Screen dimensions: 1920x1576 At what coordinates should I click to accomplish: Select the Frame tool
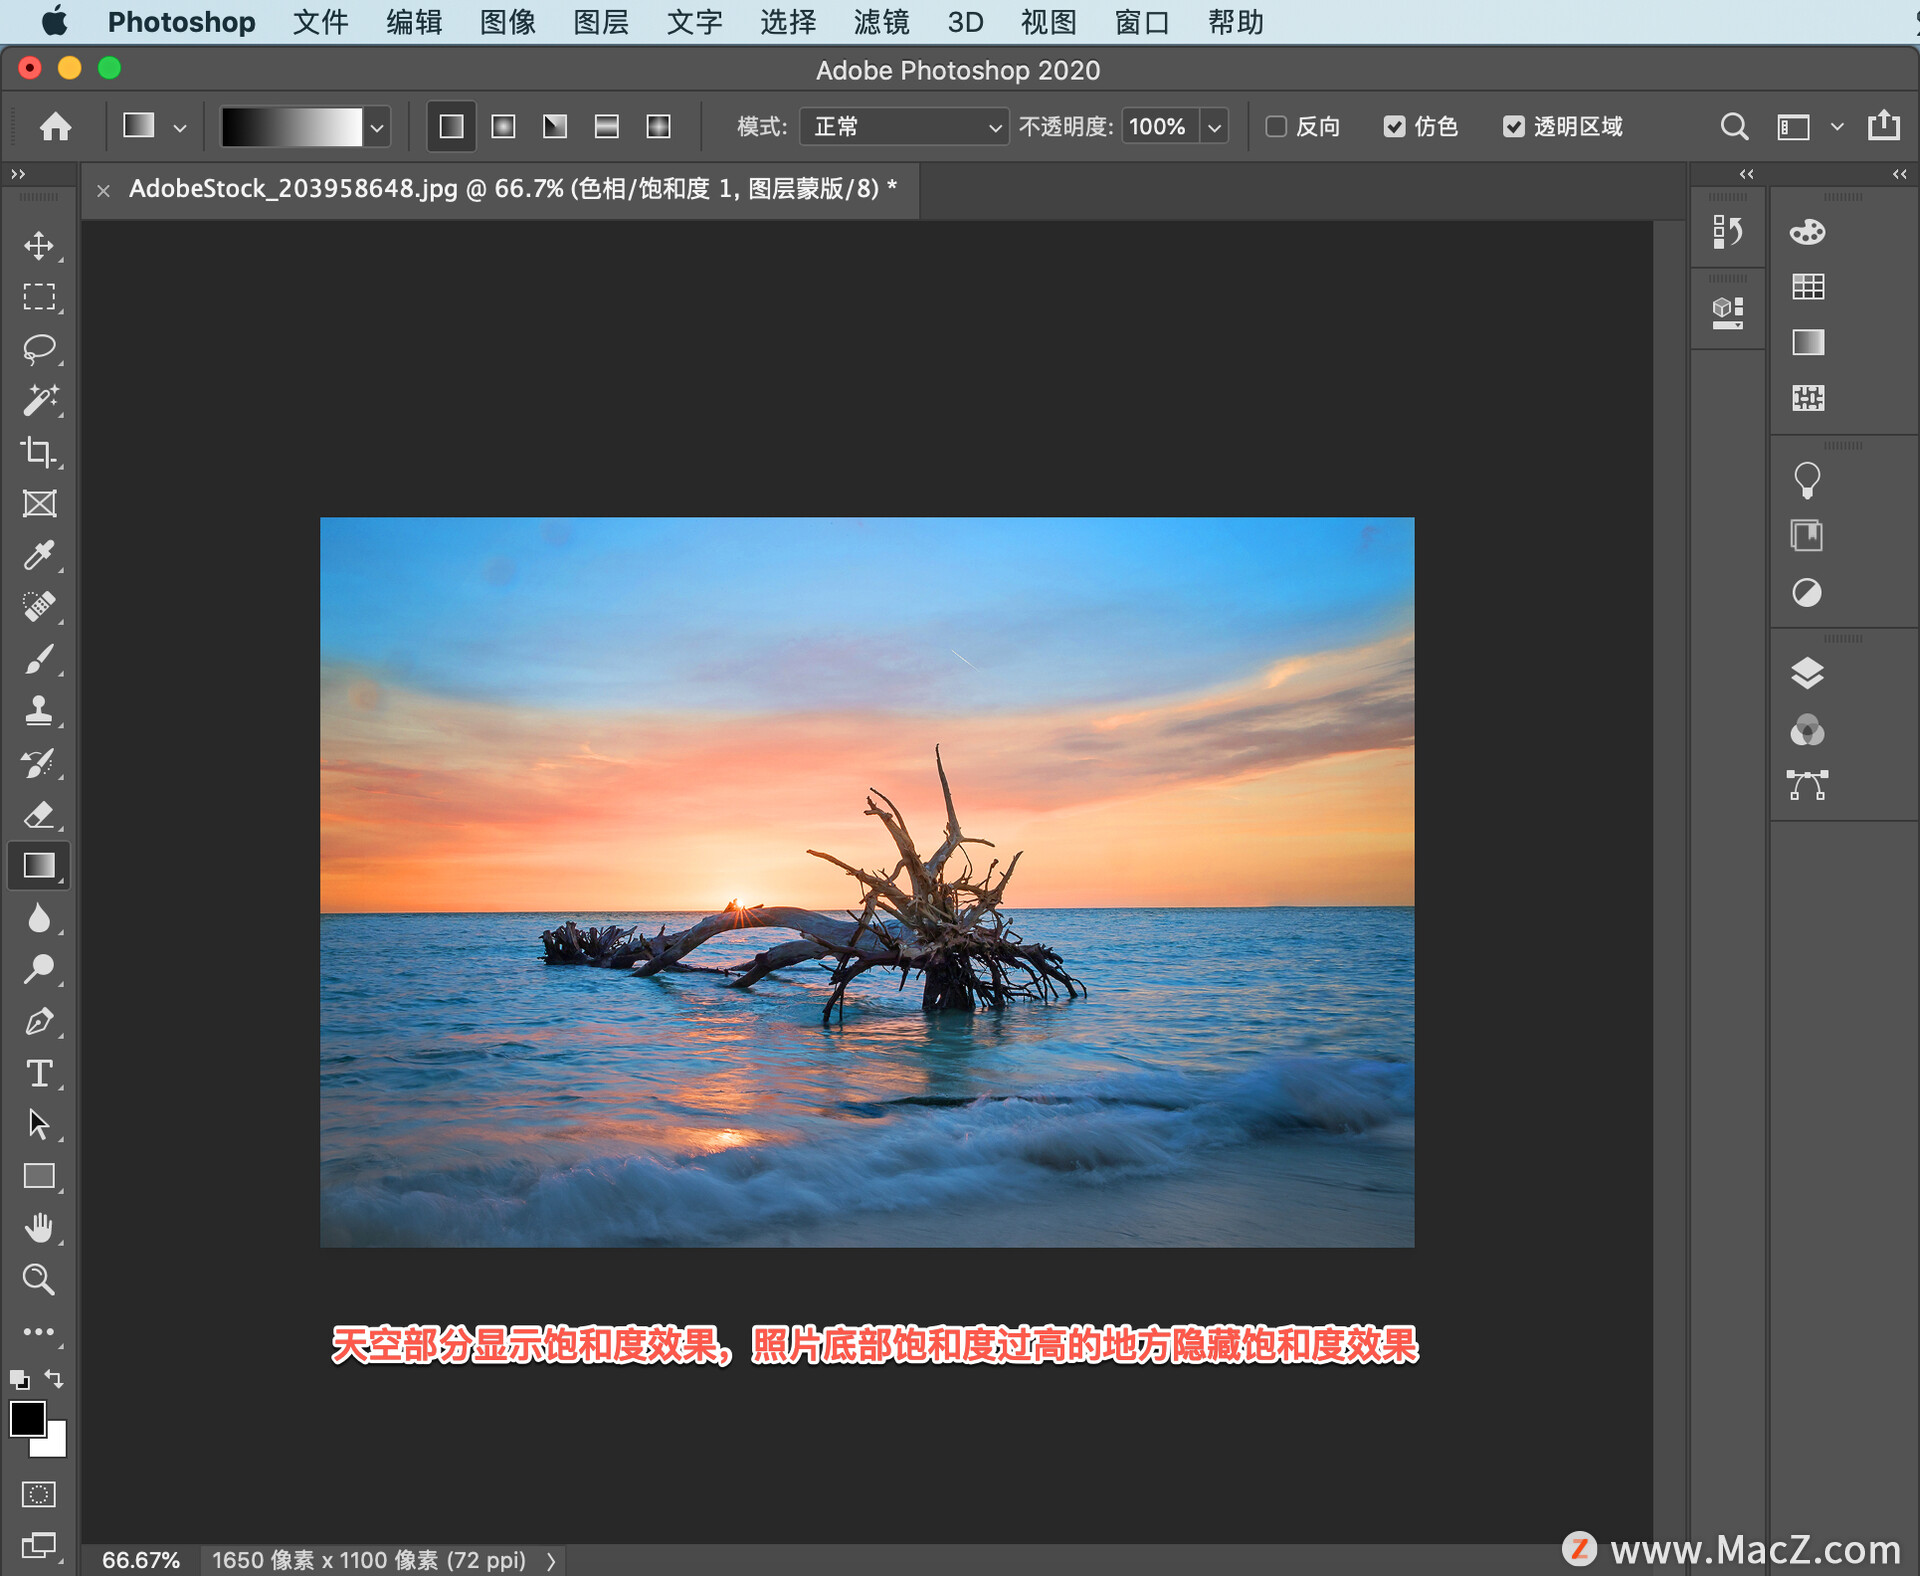(x=39, y=503)
